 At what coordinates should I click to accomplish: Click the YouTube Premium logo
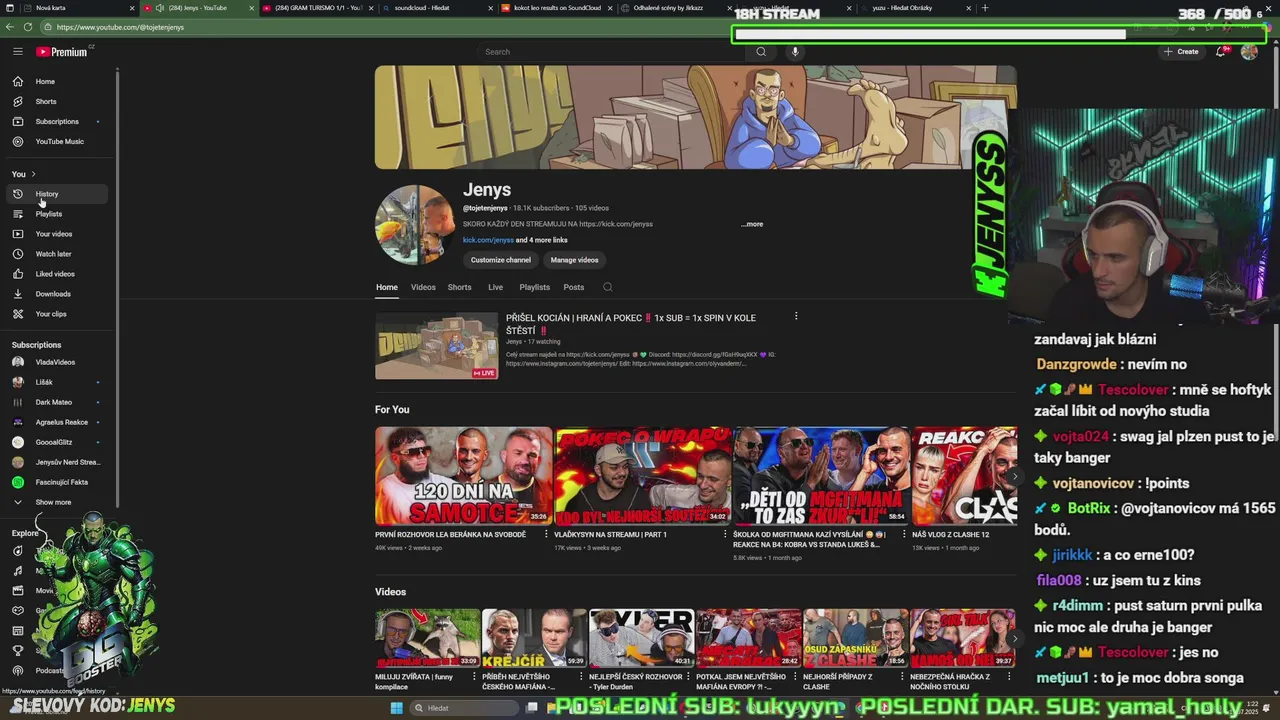(62, 52)
